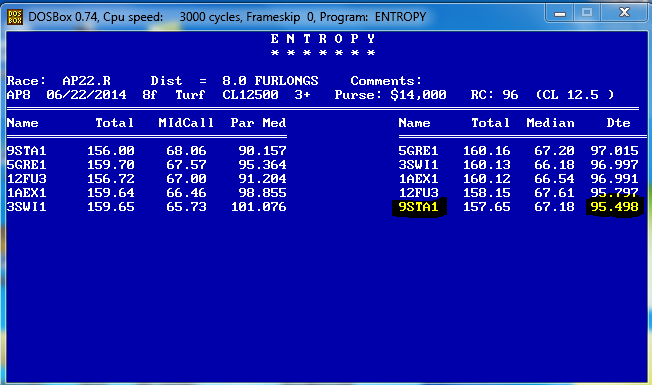This screenshot has width=652, height=385.
Task: Click the MIdCall value 65.73
Action: [186, 207]
